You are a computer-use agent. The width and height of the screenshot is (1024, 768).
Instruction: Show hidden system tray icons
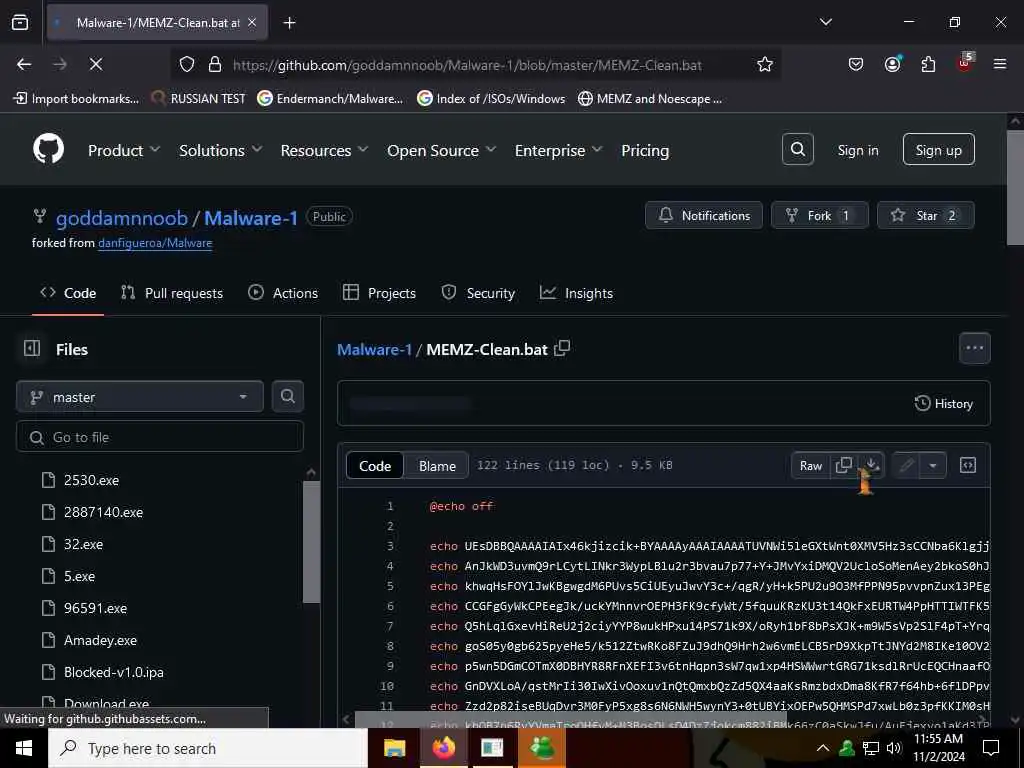pos(823,748)
